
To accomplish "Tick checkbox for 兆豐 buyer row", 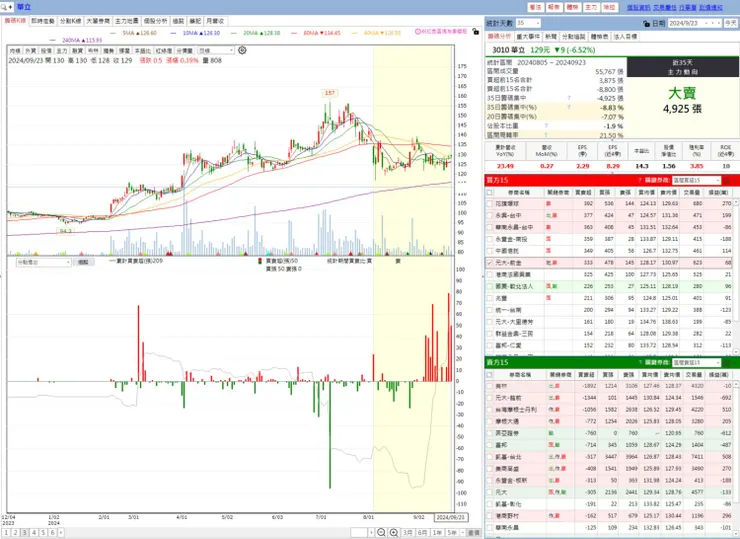I will [489, 298].
